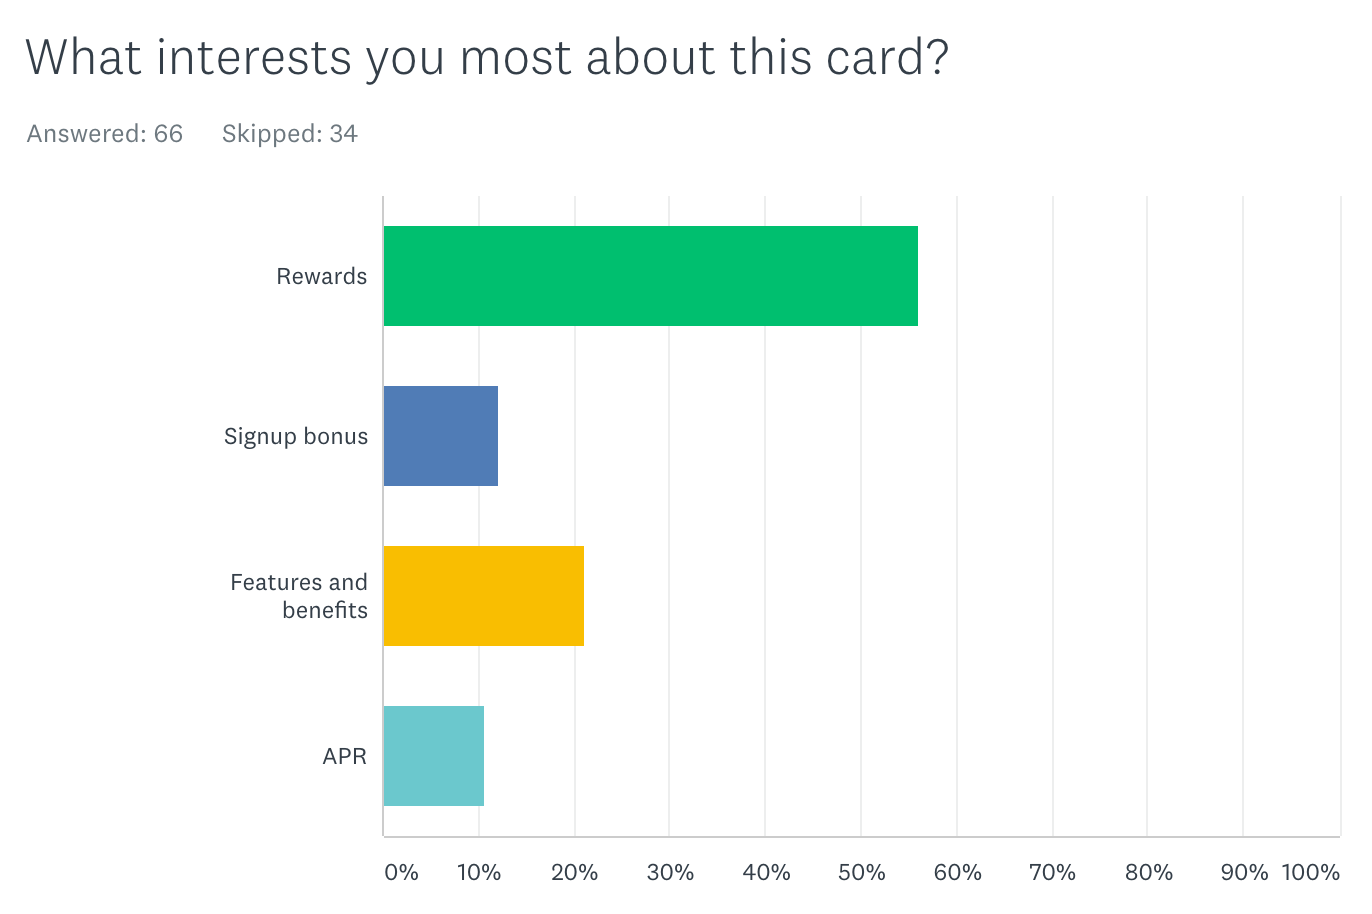Click the 60% axis tick label

957,872
